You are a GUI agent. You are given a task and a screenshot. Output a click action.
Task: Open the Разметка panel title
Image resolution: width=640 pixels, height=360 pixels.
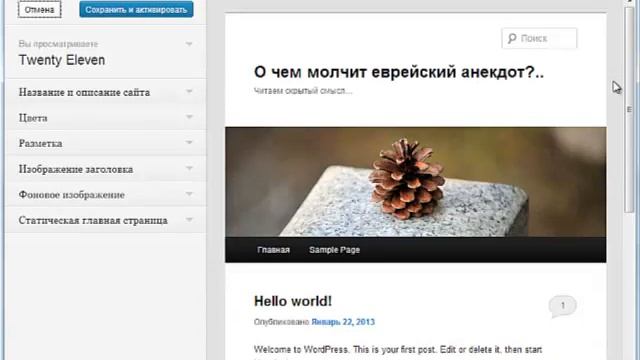coord(40,144)
